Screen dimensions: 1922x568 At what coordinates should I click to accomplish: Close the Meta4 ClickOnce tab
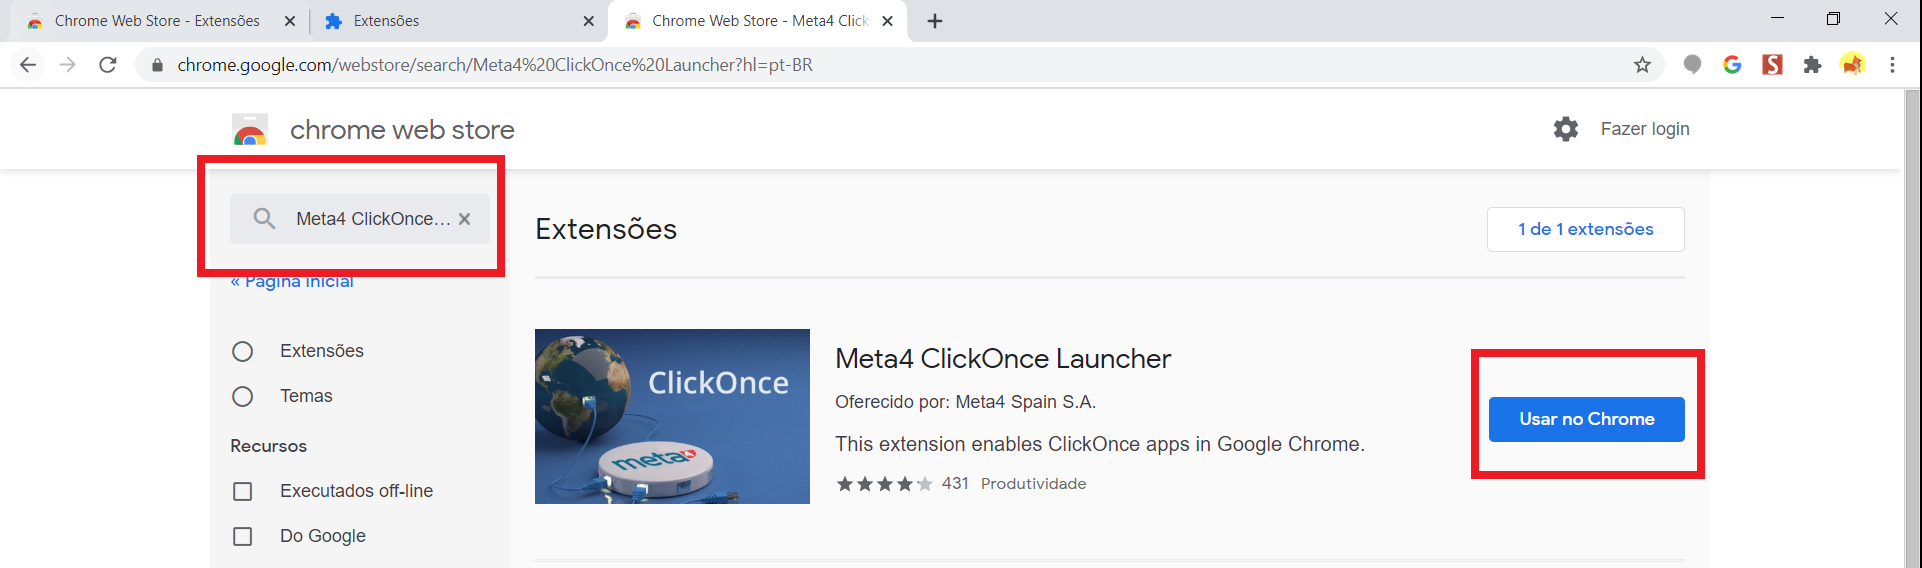[887, 21]
